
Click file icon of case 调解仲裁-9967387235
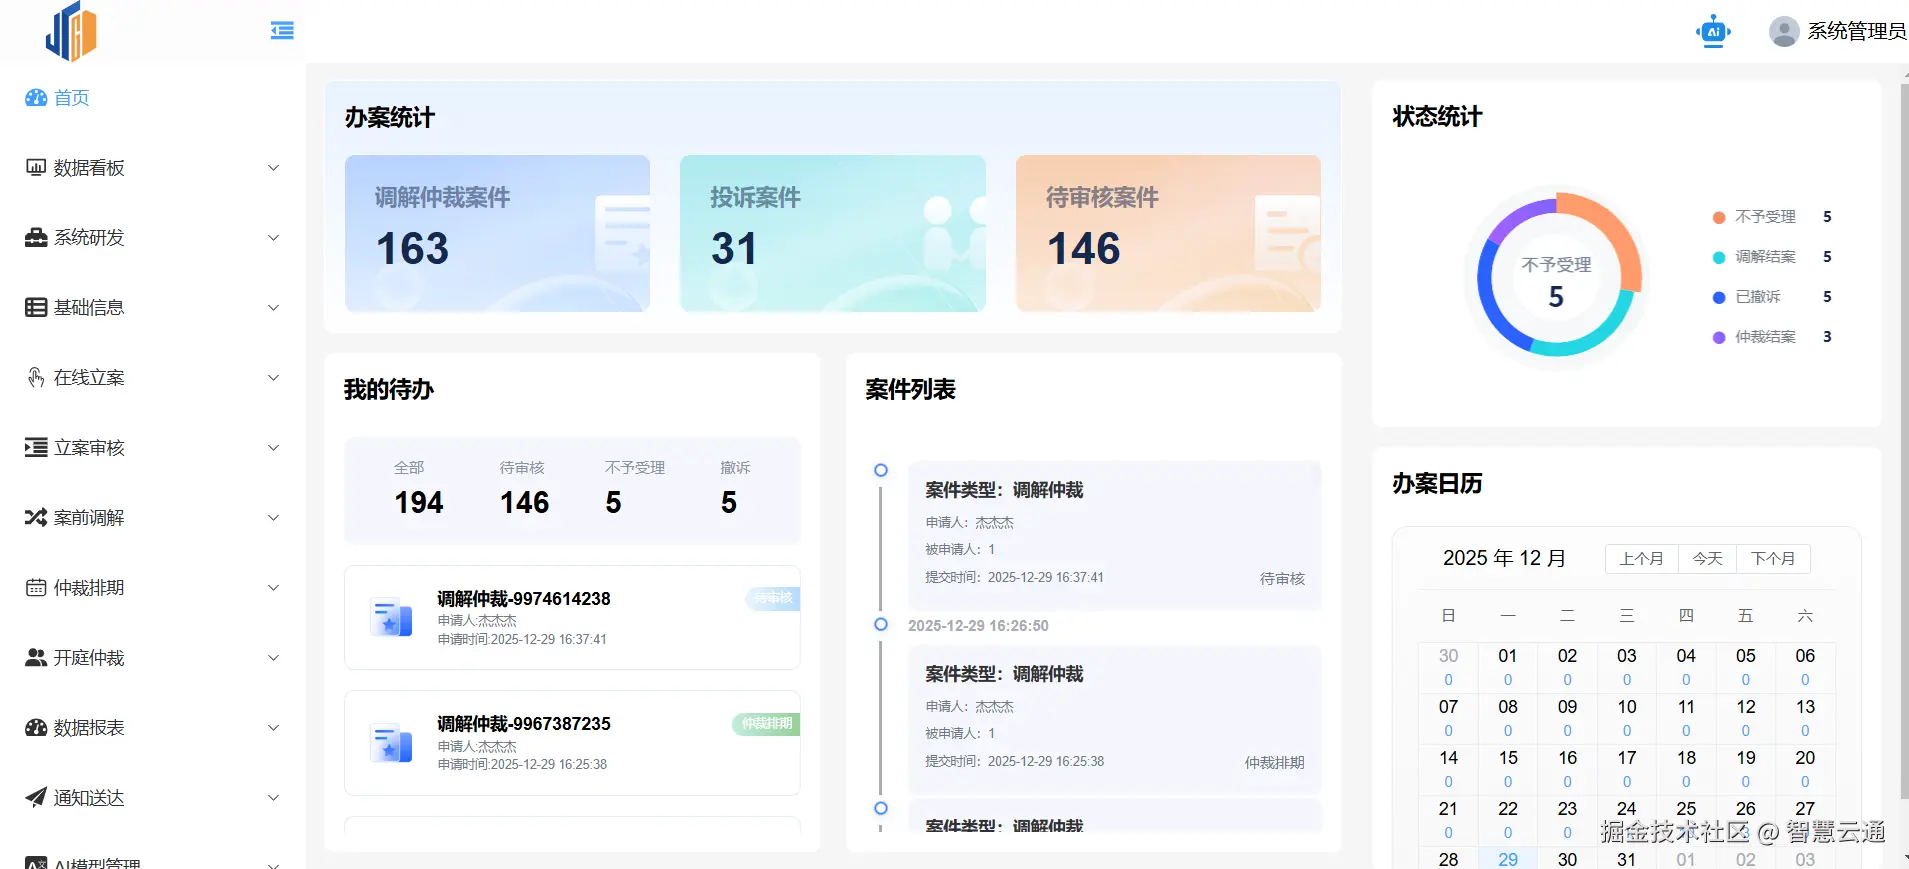tap(391, 743)
